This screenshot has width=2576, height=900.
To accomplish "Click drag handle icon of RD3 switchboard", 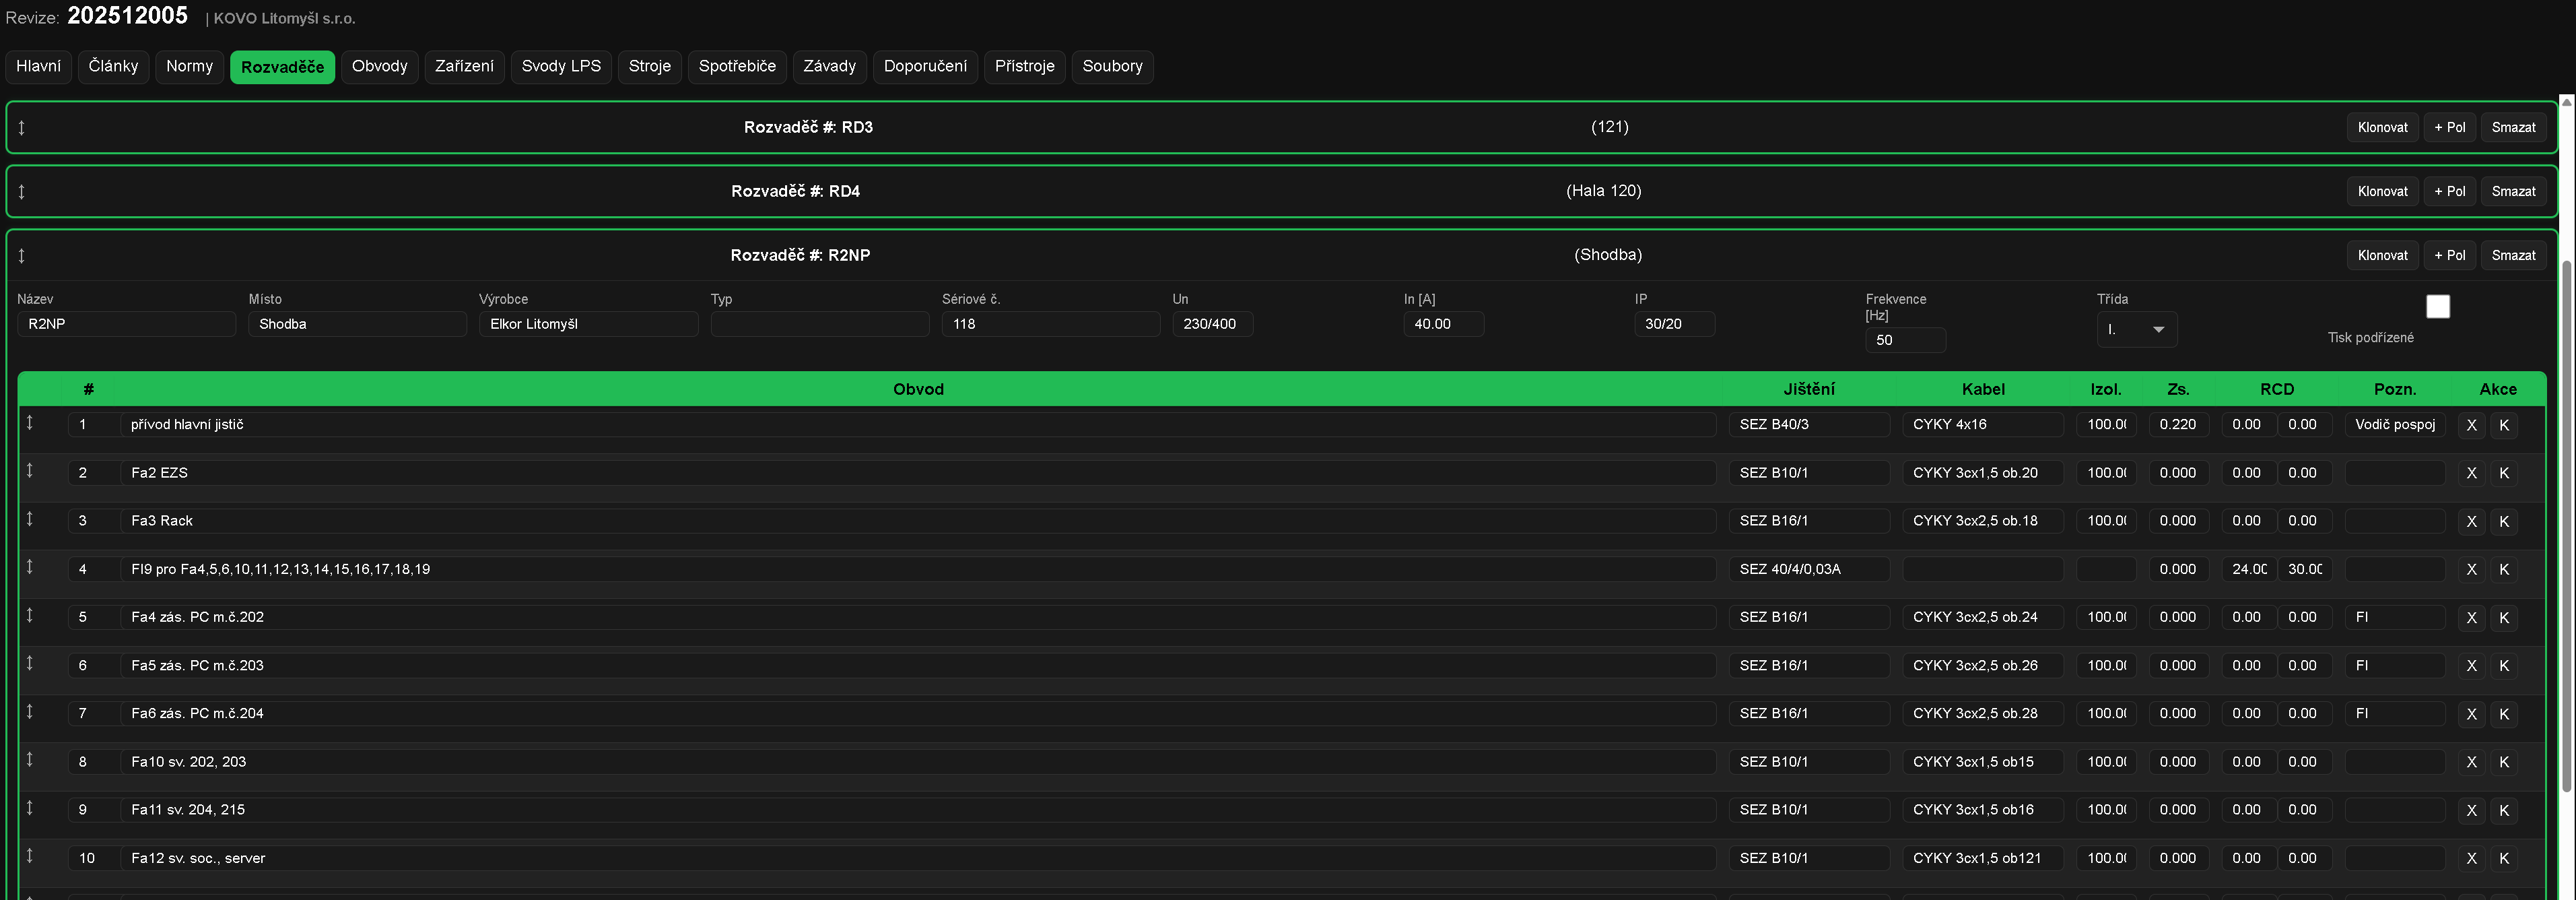I will pos(21,127).
